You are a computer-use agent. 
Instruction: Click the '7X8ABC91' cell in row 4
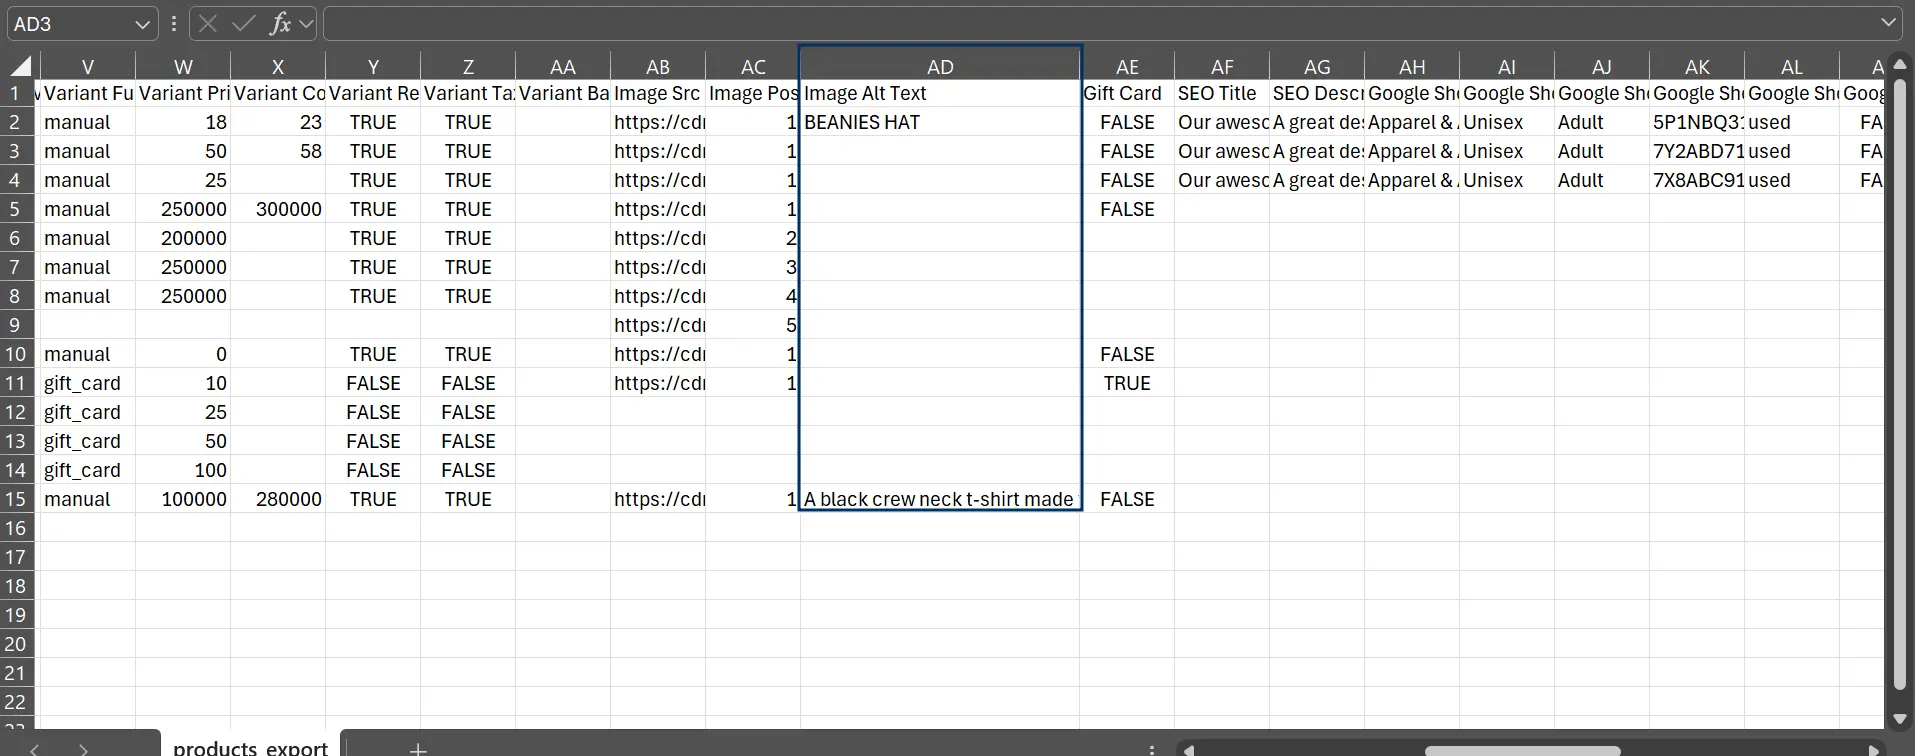pos(1697,180)
